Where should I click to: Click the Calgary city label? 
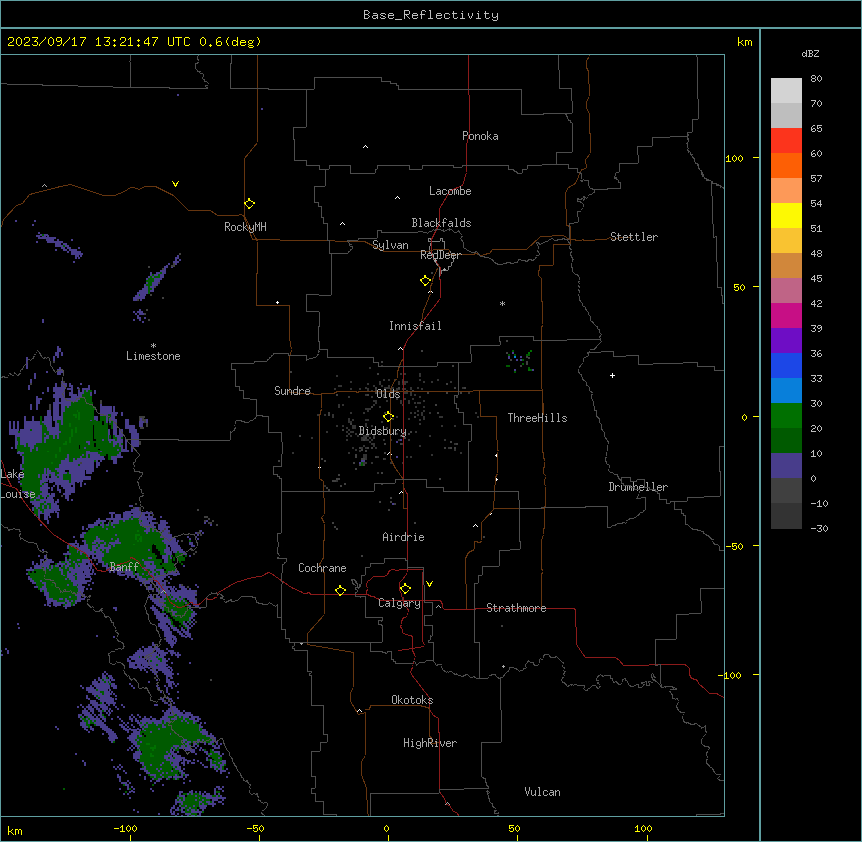399,603
